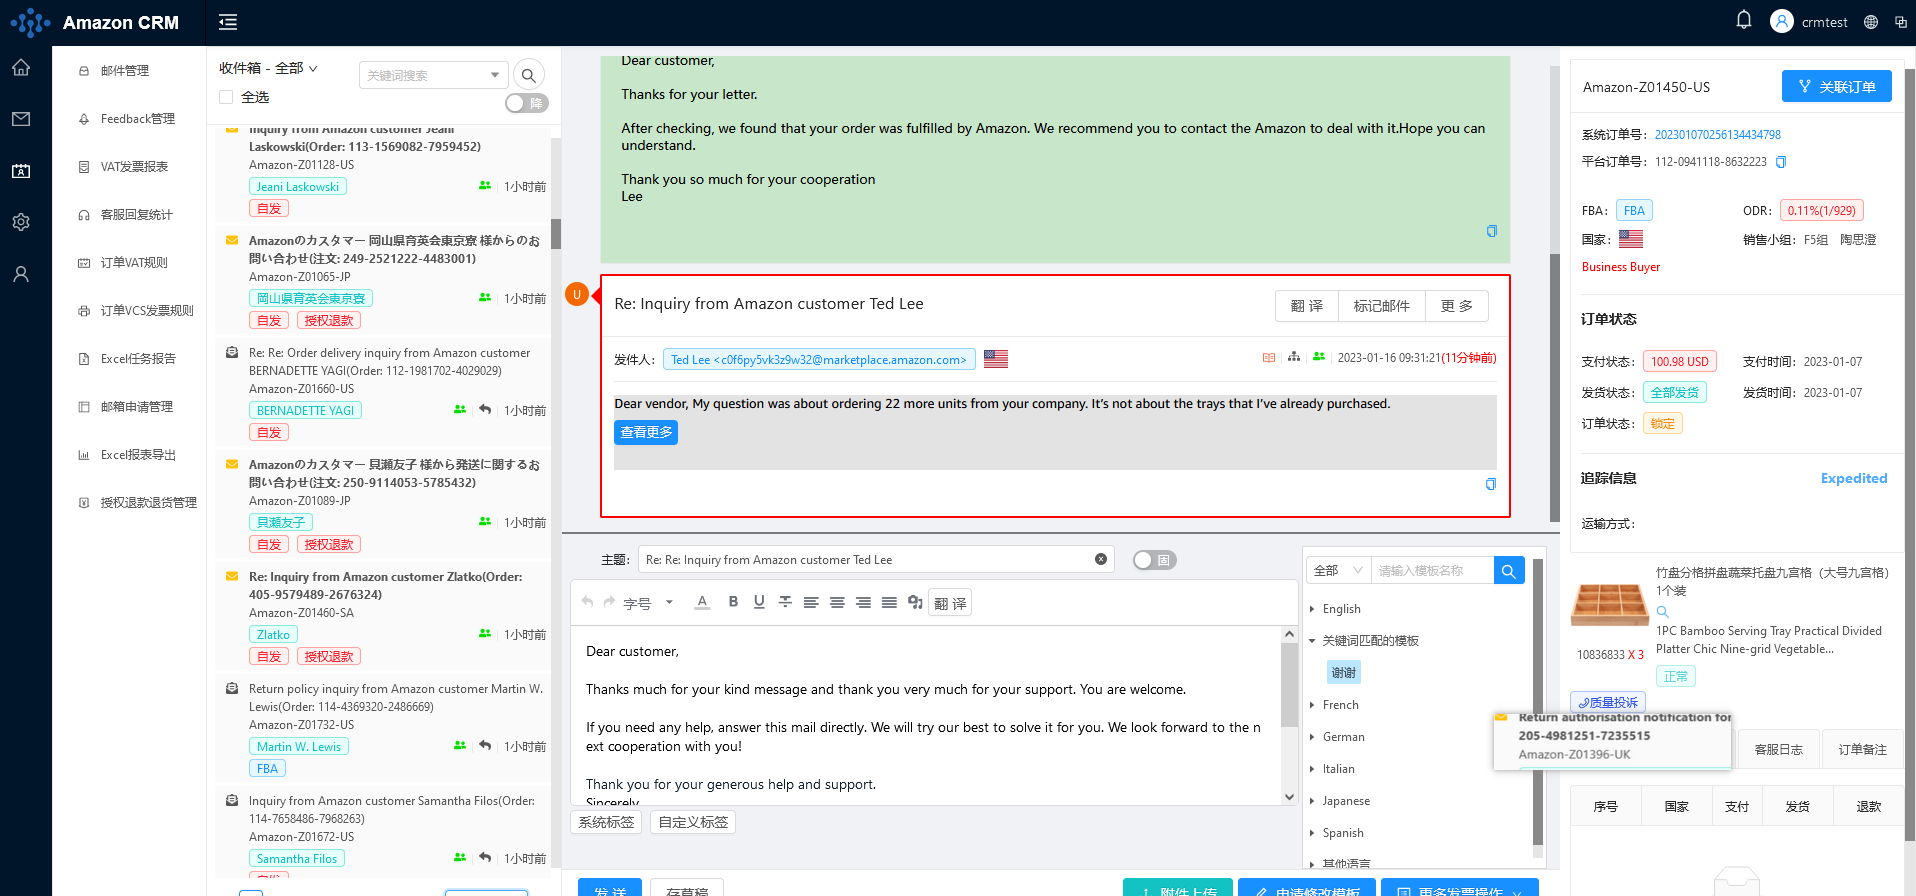The image size is (1916, 896).
Task: Open the font color tool in the editor
Action: tap(702, 602)
